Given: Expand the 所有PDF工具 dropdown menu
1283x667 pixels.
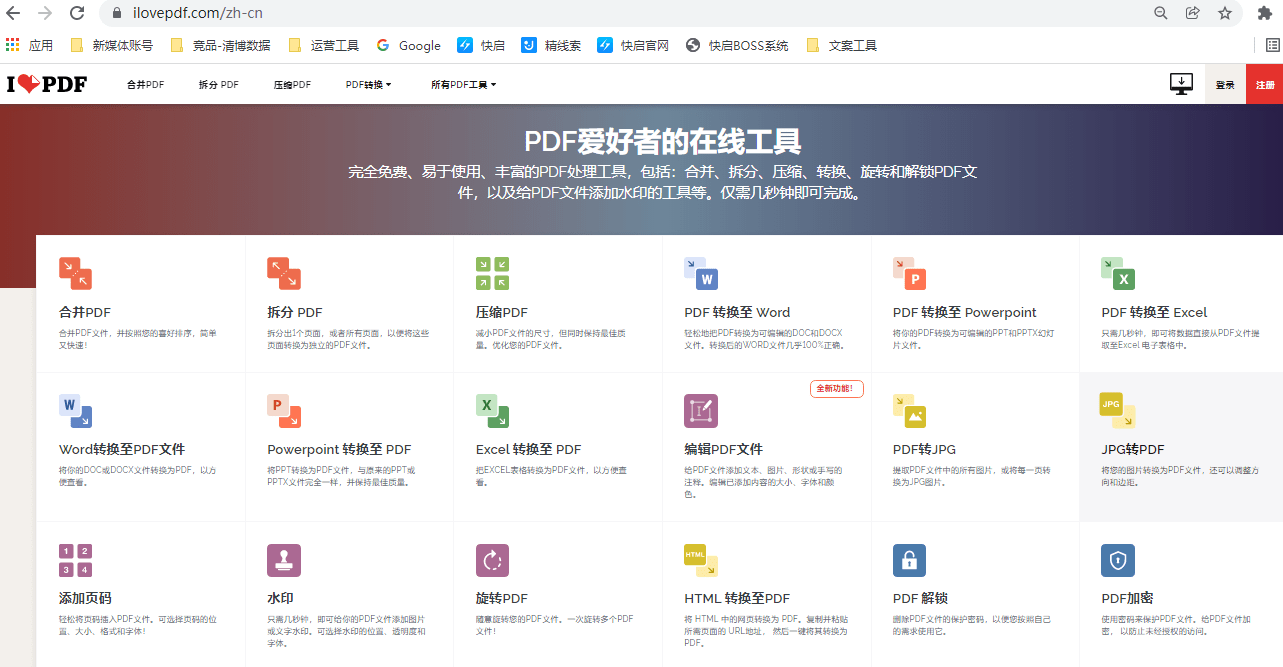Looking at the screenshot, I should pos(463,85).
